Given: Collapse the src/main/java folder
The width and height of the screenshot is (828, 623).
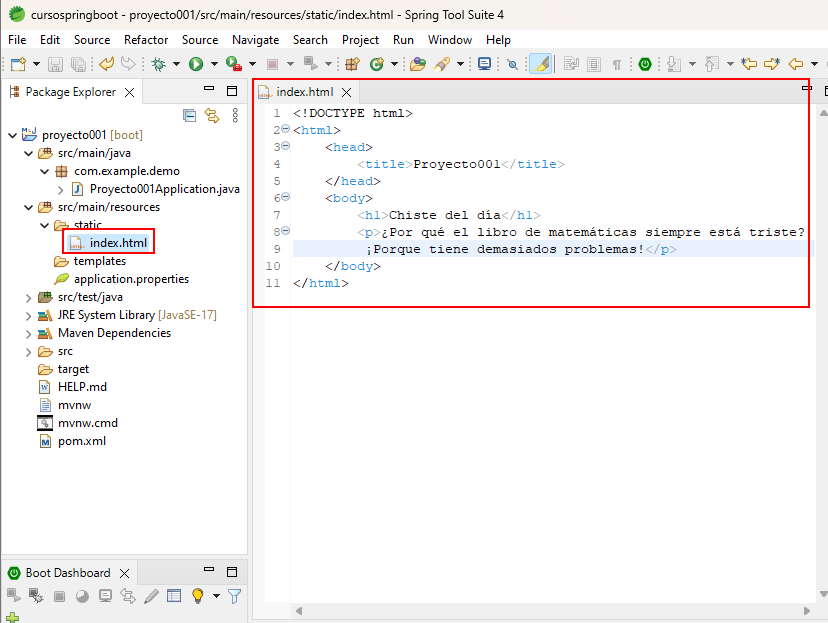Looking at the screenshot, I should (29, 154).
